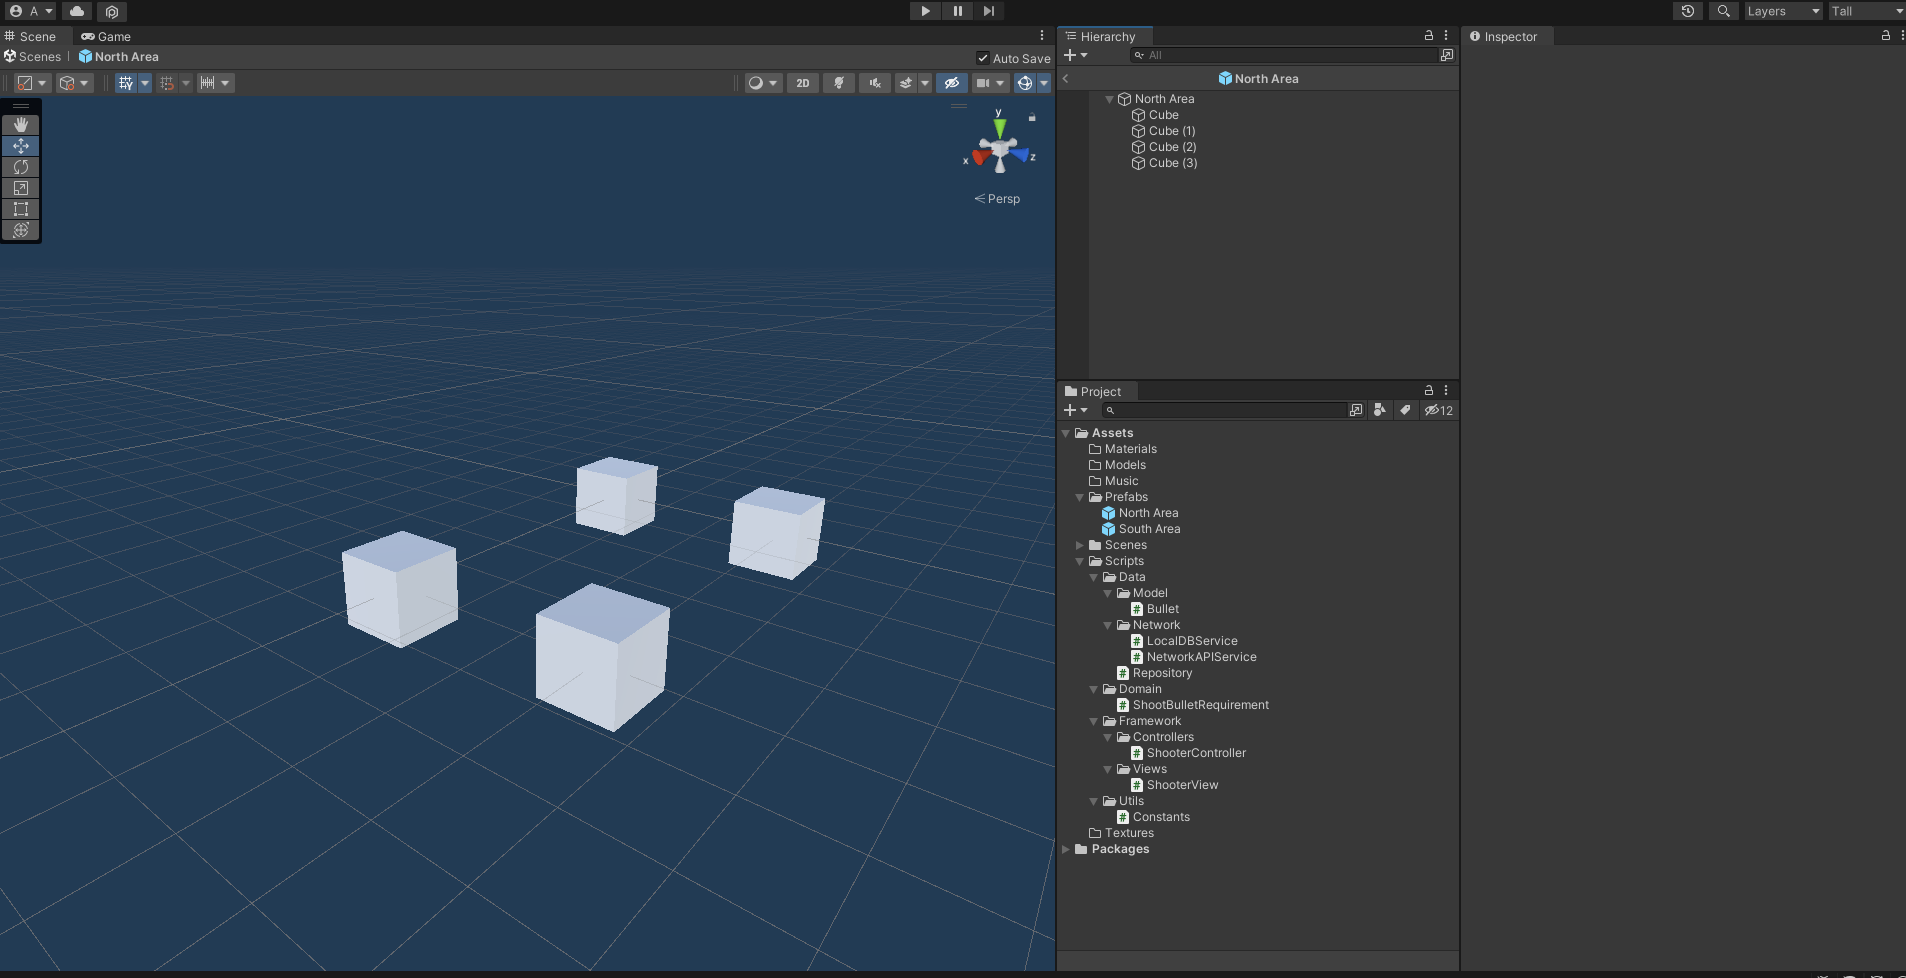Click the Play button

925,11
